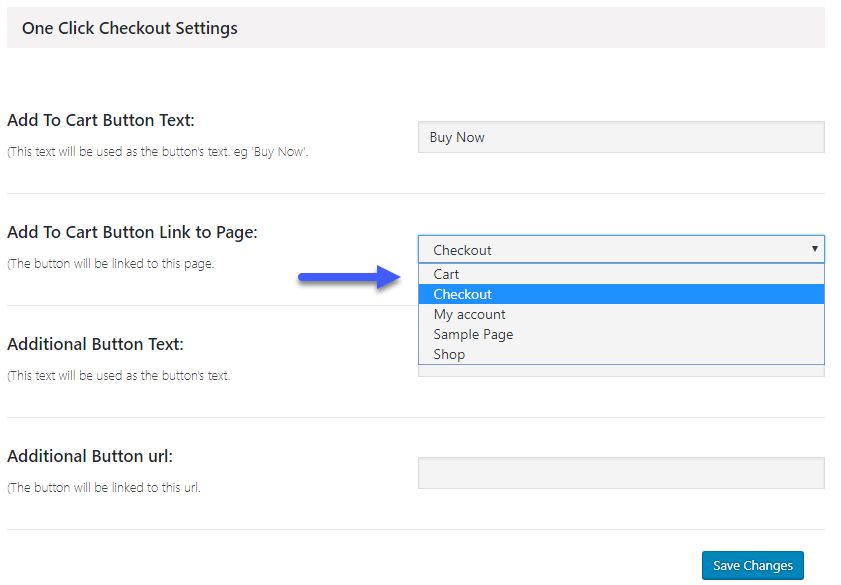841x585 pixels.
Task: Click the hint text below Additional Button Text
Action: pyautogui.click(x=119, y=375)
